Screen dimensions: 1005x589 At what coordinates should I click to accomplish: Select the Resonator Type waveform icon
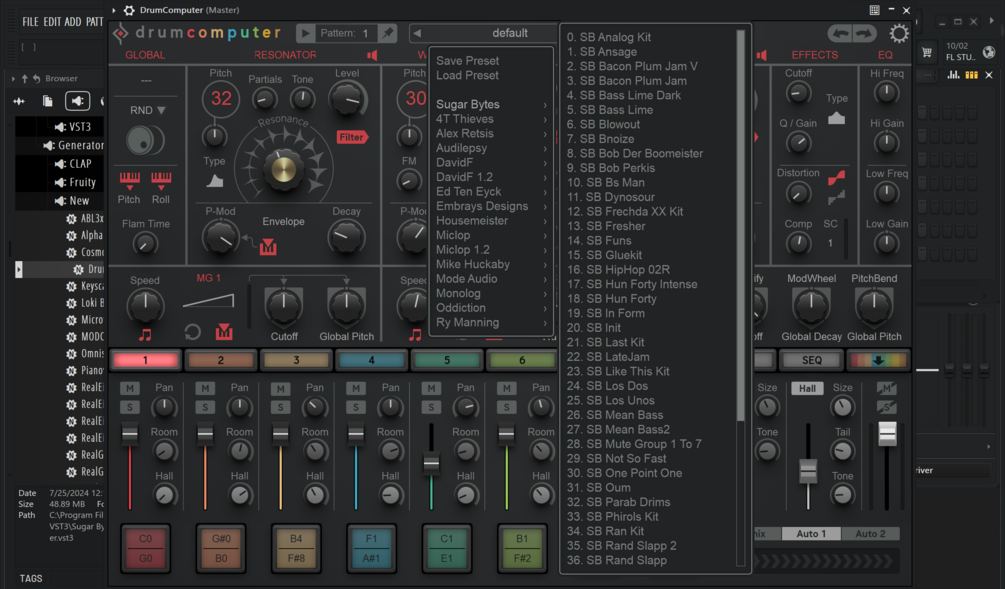click(215, 181)
